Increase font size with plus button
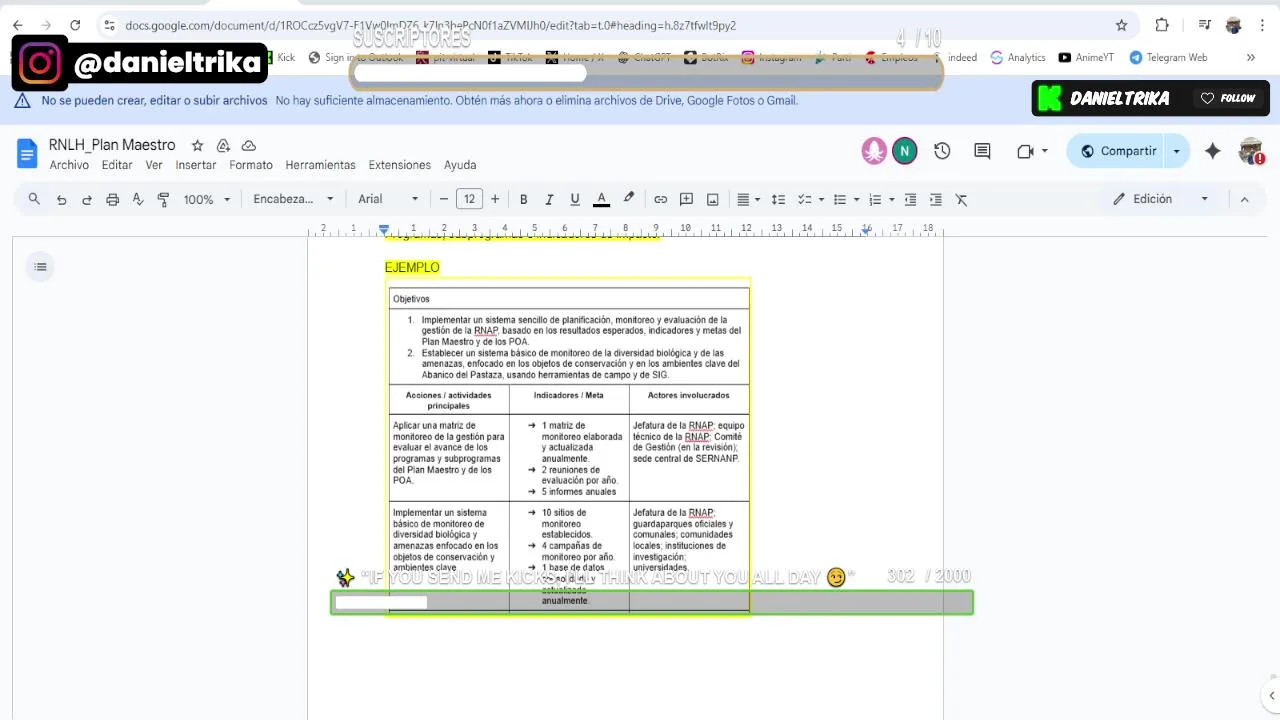Image resolution: width=1280 pixels, height=720 pixels. click(495, 199)
